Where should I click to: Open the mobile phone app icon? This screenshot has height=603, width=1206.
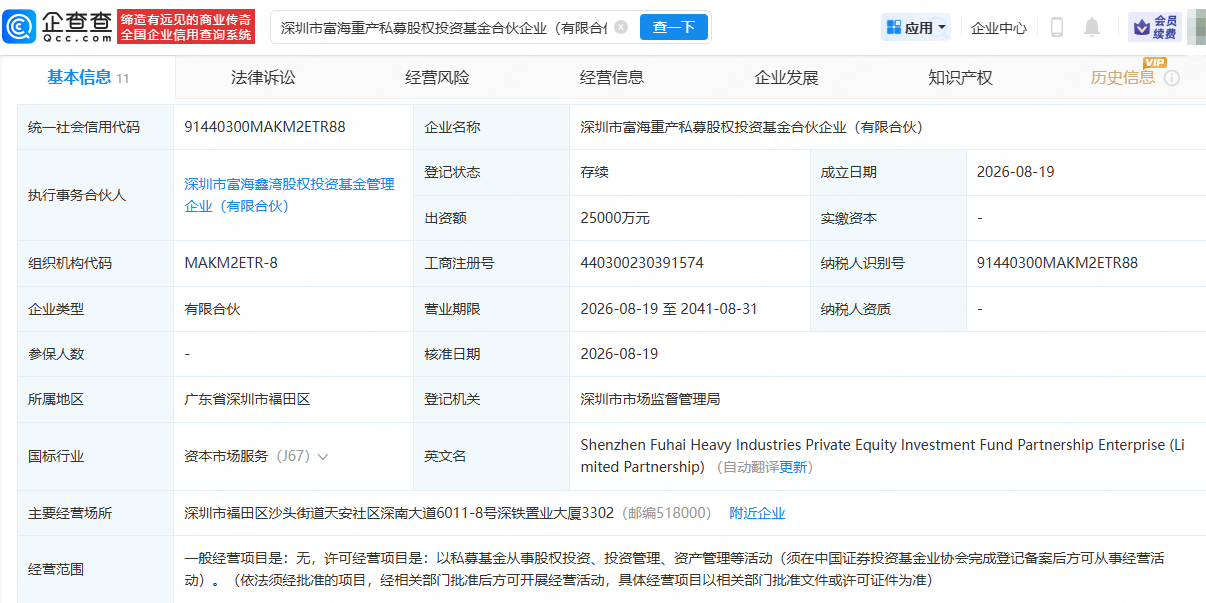(1057, 27)
